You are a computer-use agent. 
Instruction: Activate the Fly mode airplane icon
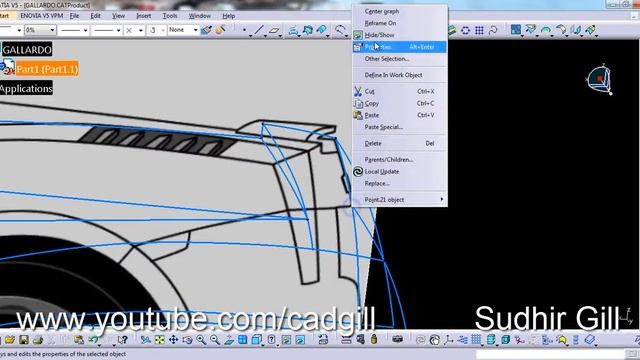click(145, 340)
